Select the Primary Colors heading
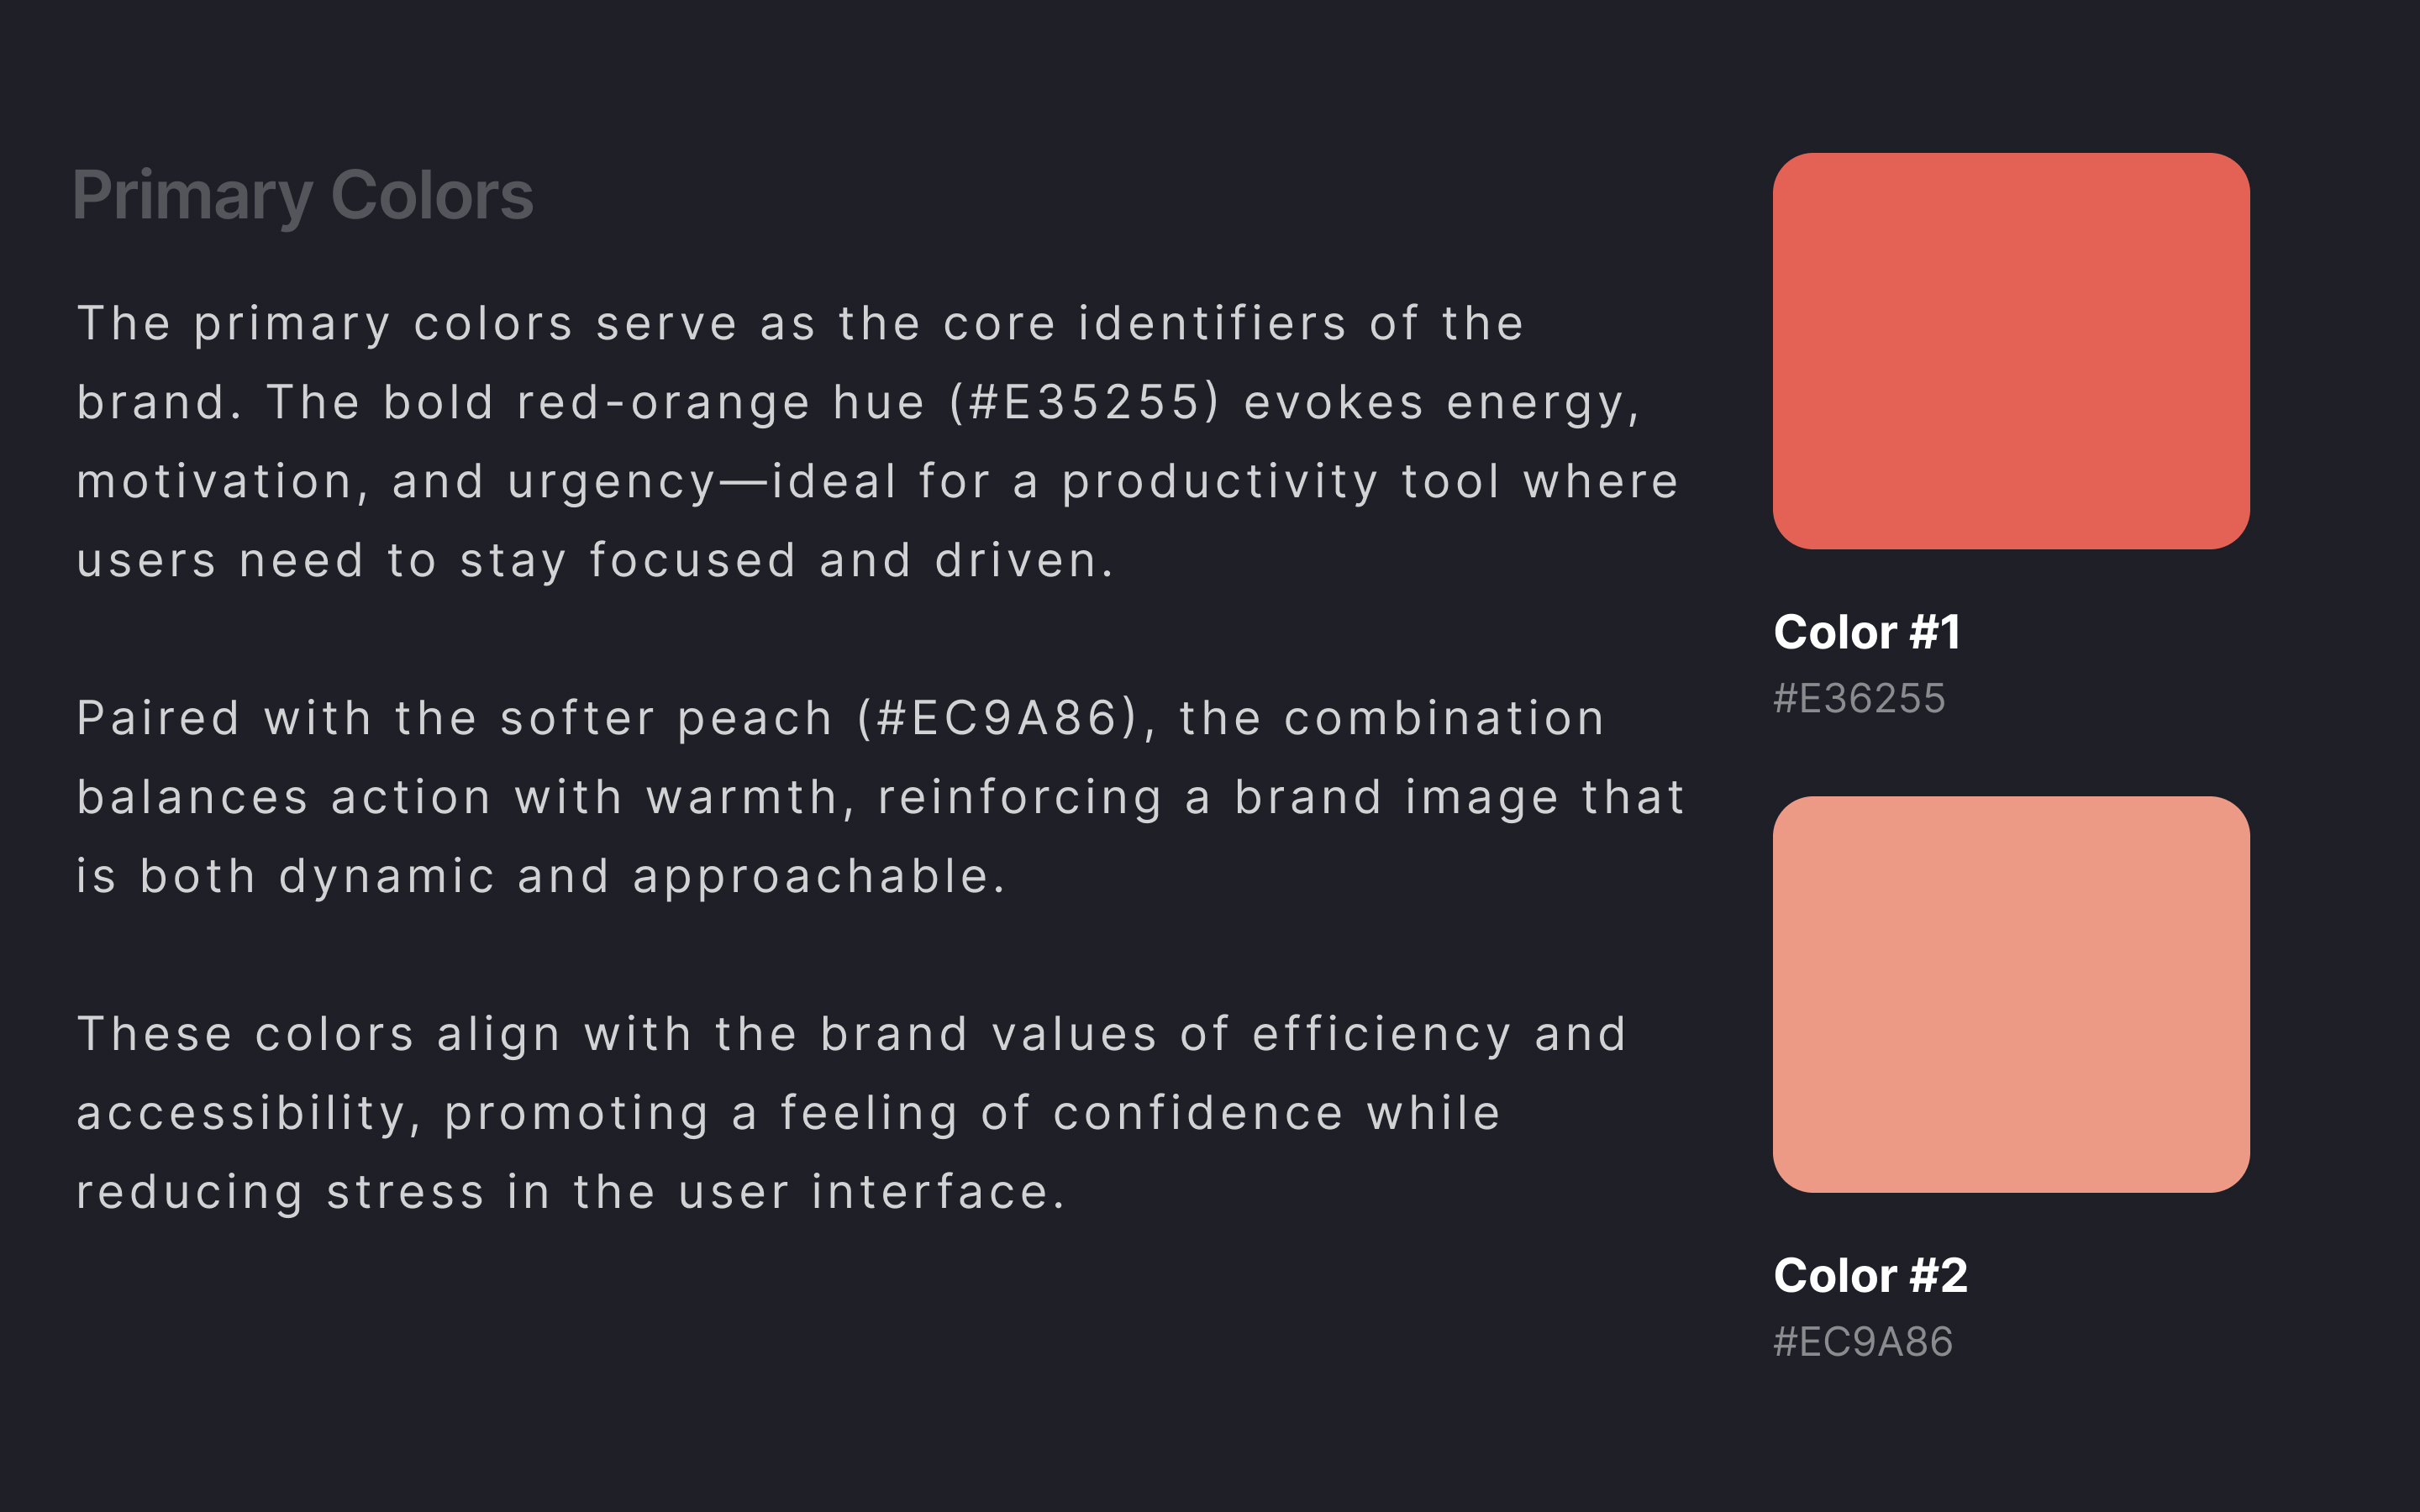 point(302,195)
